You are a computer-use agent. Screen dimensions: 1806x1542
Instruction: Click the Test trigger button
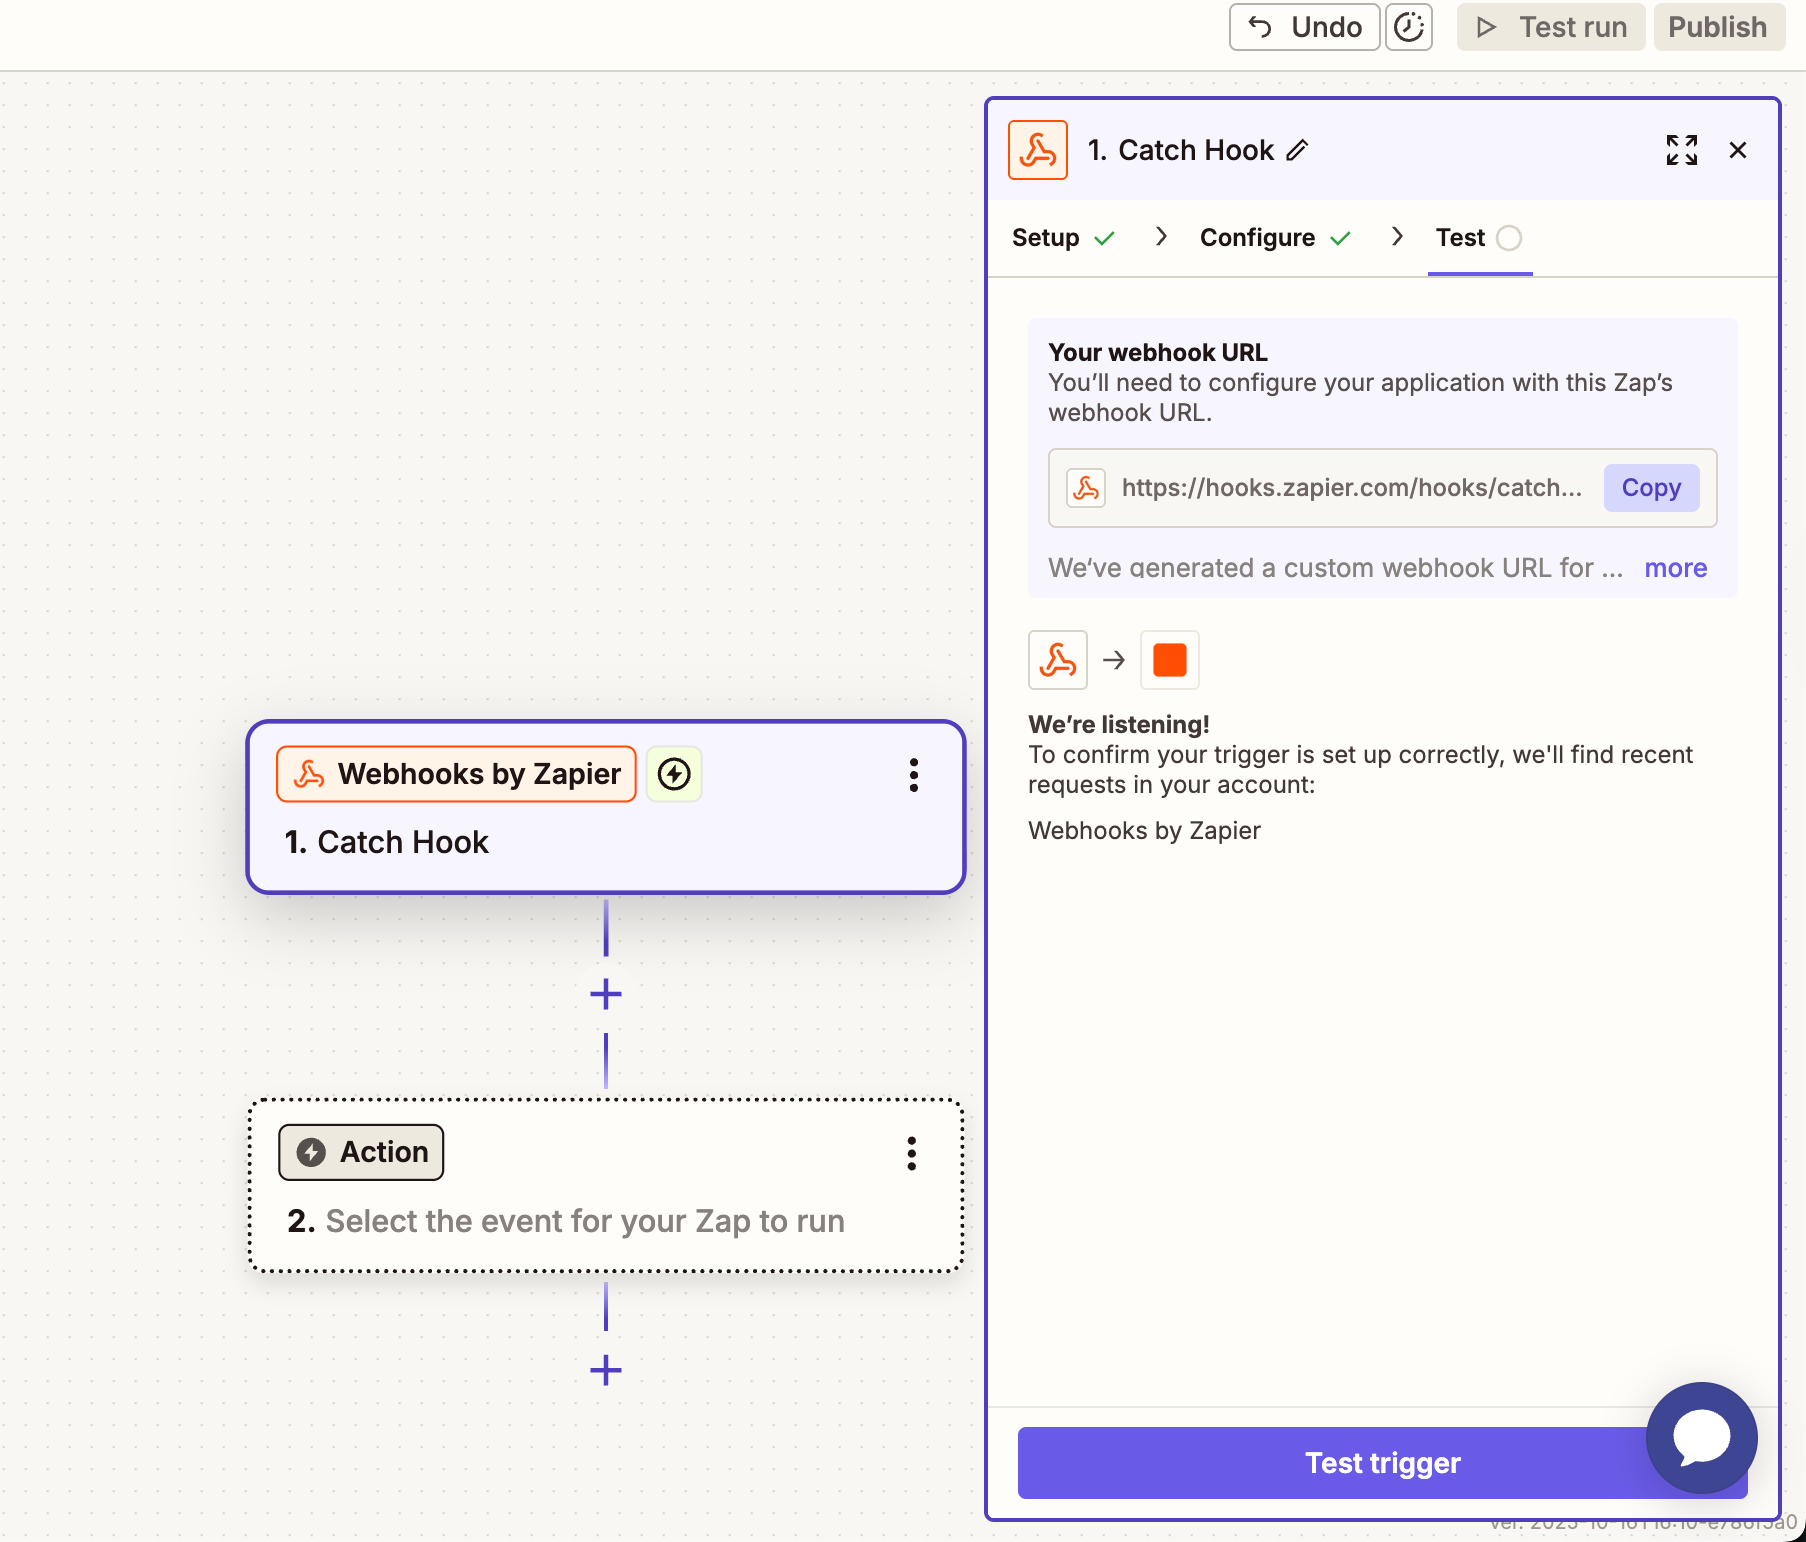[x=1382, y=1463]
